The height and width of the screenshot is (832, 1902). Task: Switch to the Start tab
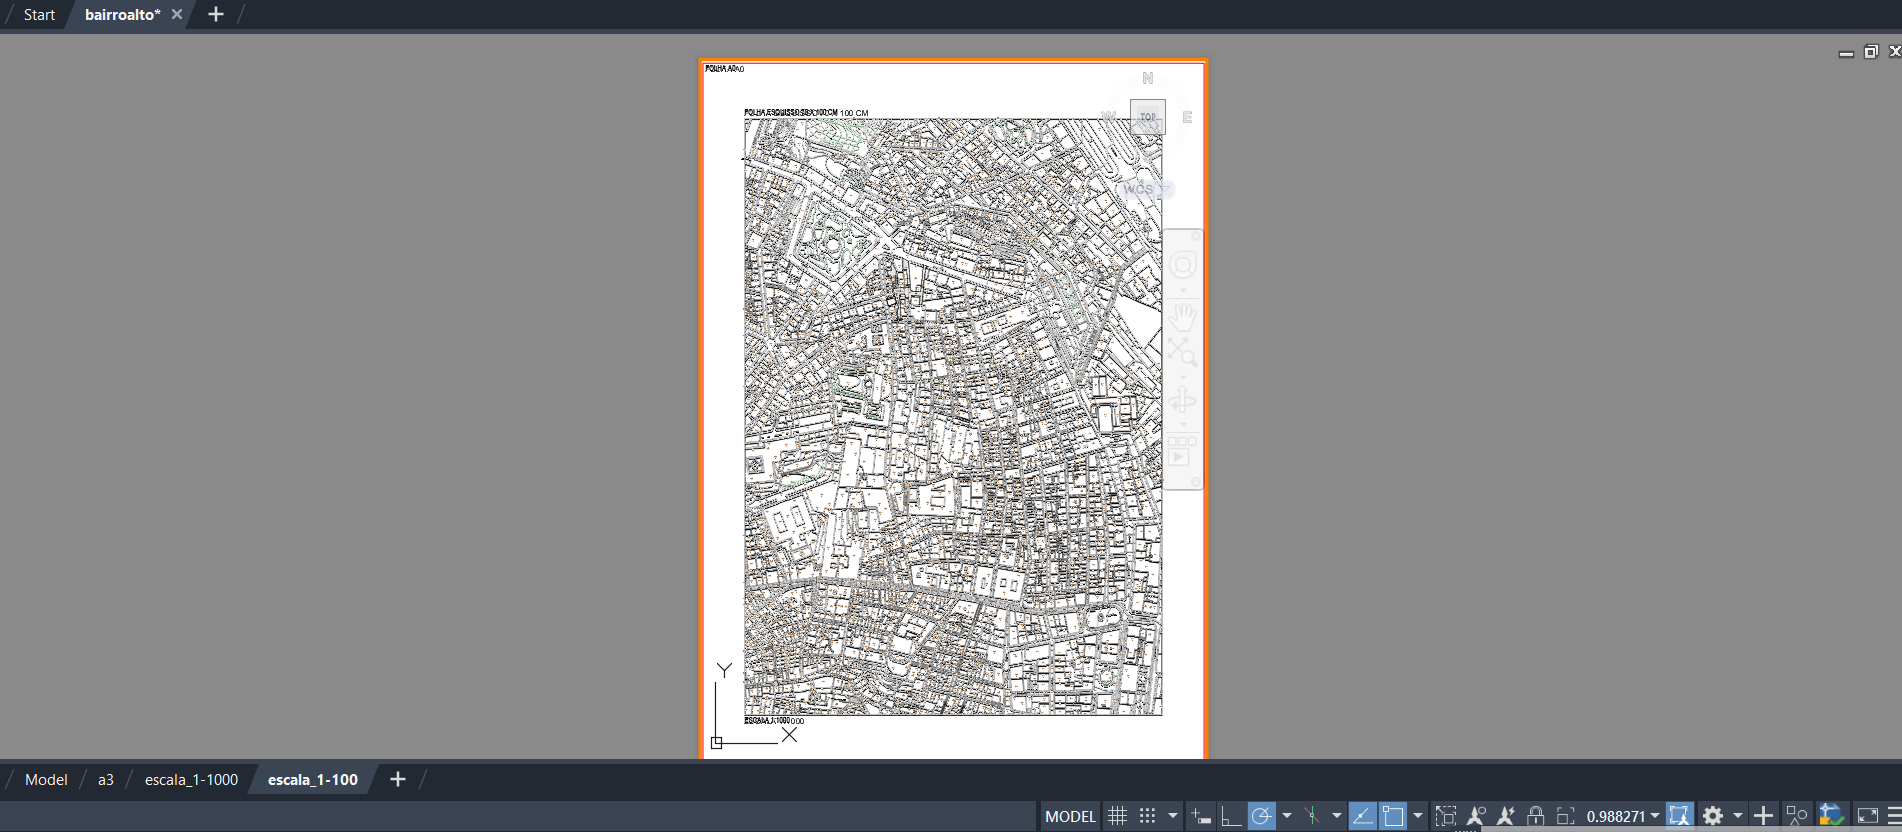[39, 15]
